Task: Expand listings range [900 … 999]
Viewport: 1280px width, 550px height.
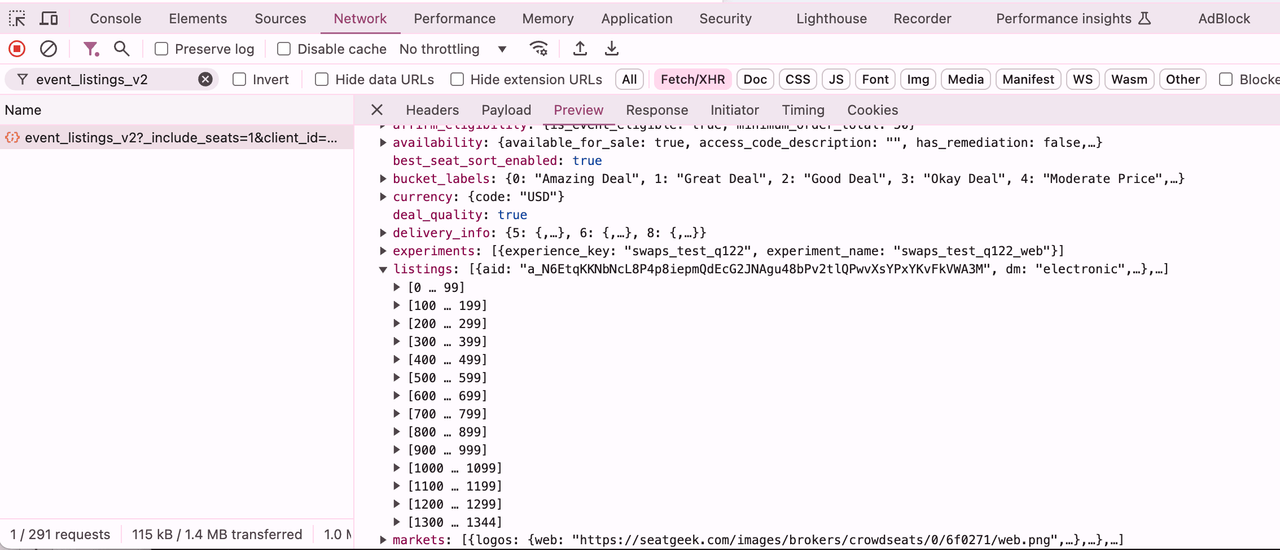Action: (x=399, y=450)
